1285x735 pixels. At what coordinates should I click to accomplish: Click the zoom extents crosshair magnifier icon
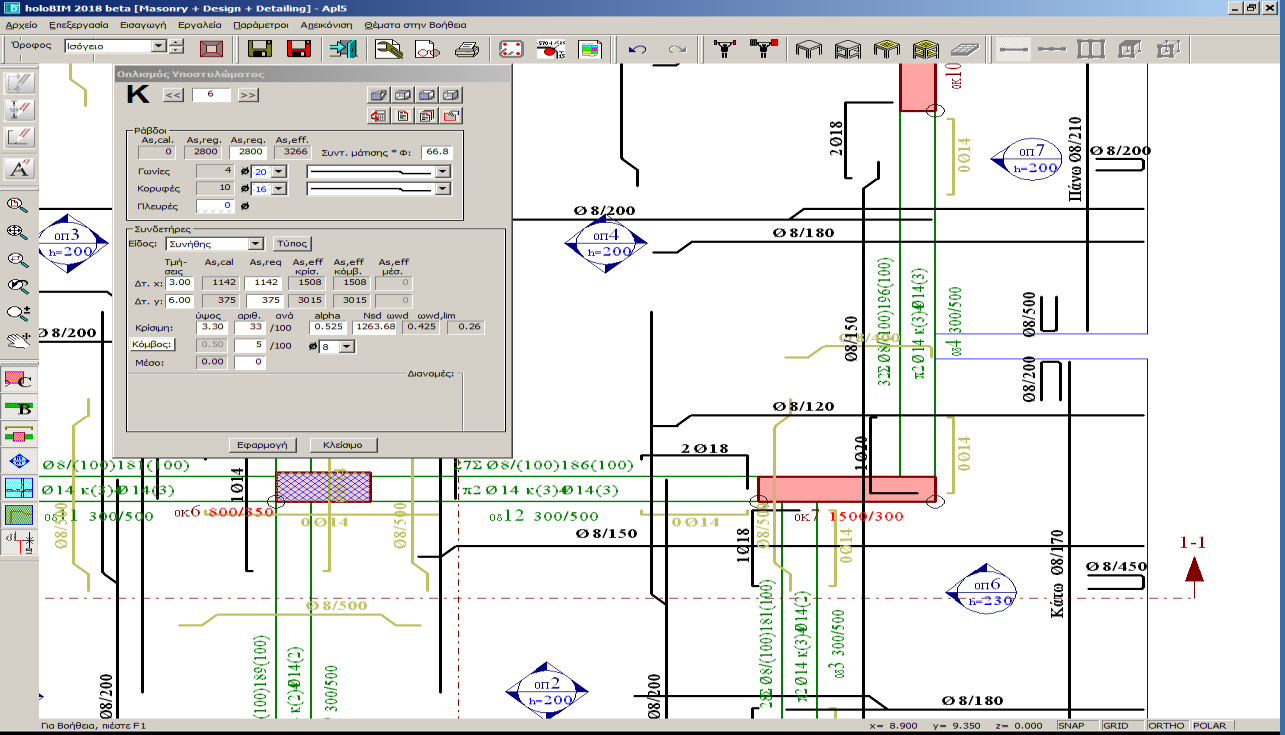[x=18, y=232]
